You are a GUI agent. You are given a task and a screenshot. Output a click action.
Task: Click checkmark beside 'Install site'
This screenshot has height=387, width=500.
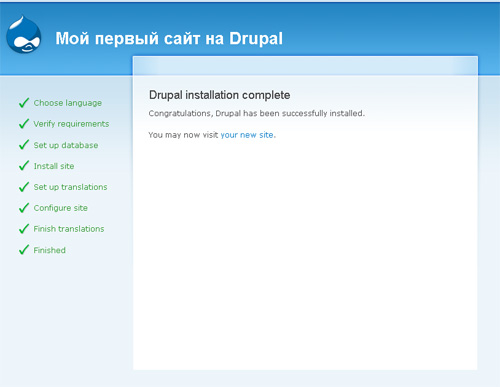tap(24, 166)
